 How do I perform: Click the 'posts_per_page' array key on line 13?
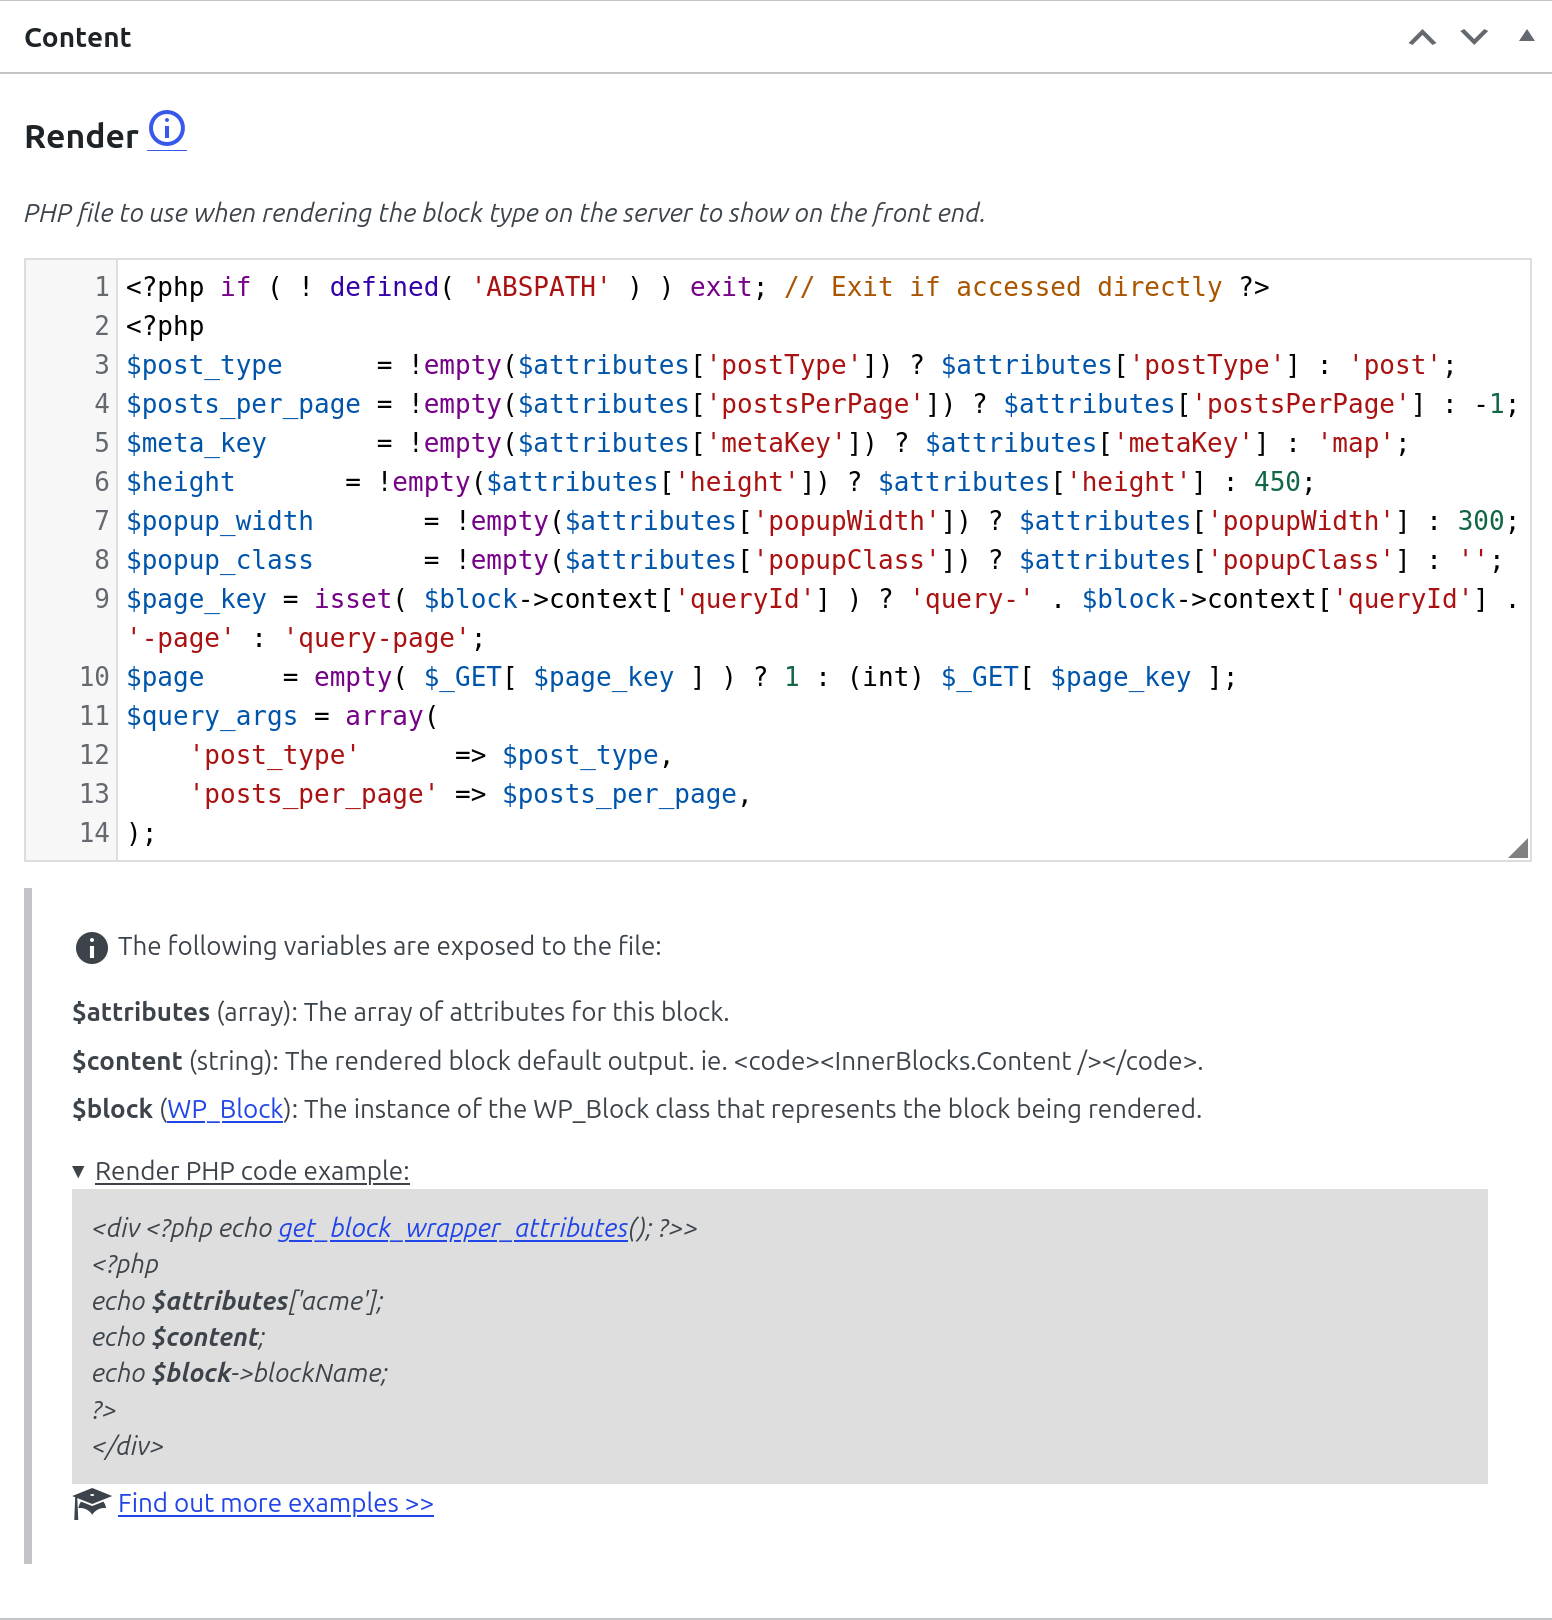click(x=313, y=794)
